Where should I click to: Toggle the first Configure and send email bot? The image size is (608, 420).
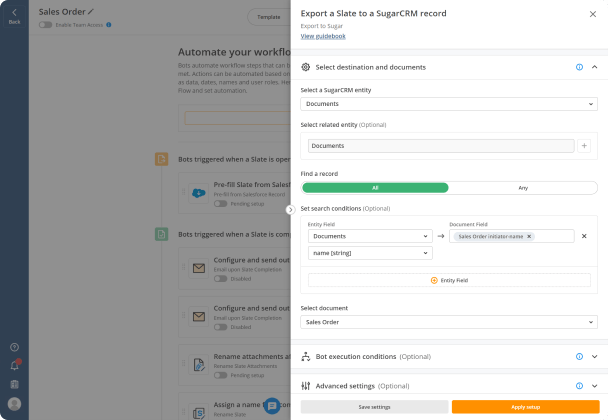220,278
